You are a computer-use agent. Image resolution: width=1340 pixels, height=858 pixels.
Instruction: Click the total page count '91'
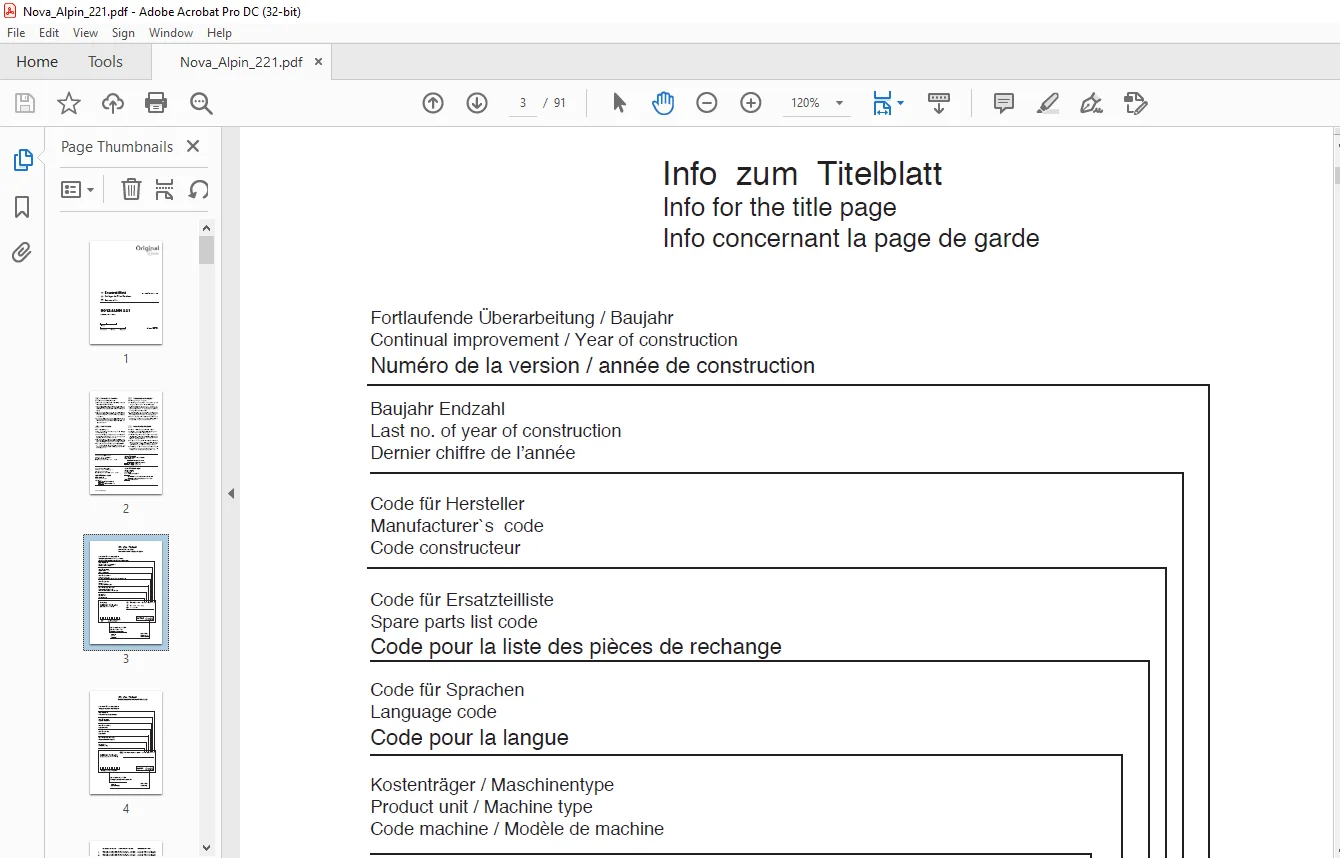pos(560,103)
